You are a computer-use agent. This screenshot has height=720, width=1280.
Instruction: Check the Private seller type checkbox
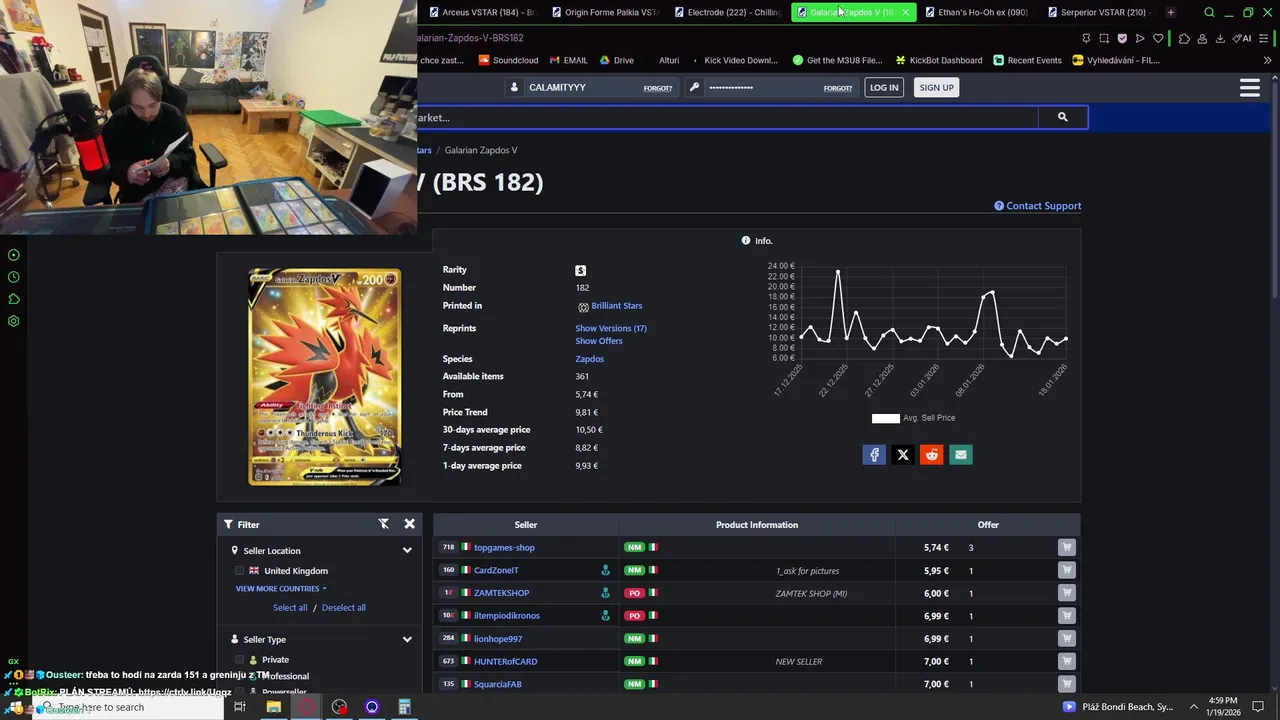(239, 660)
